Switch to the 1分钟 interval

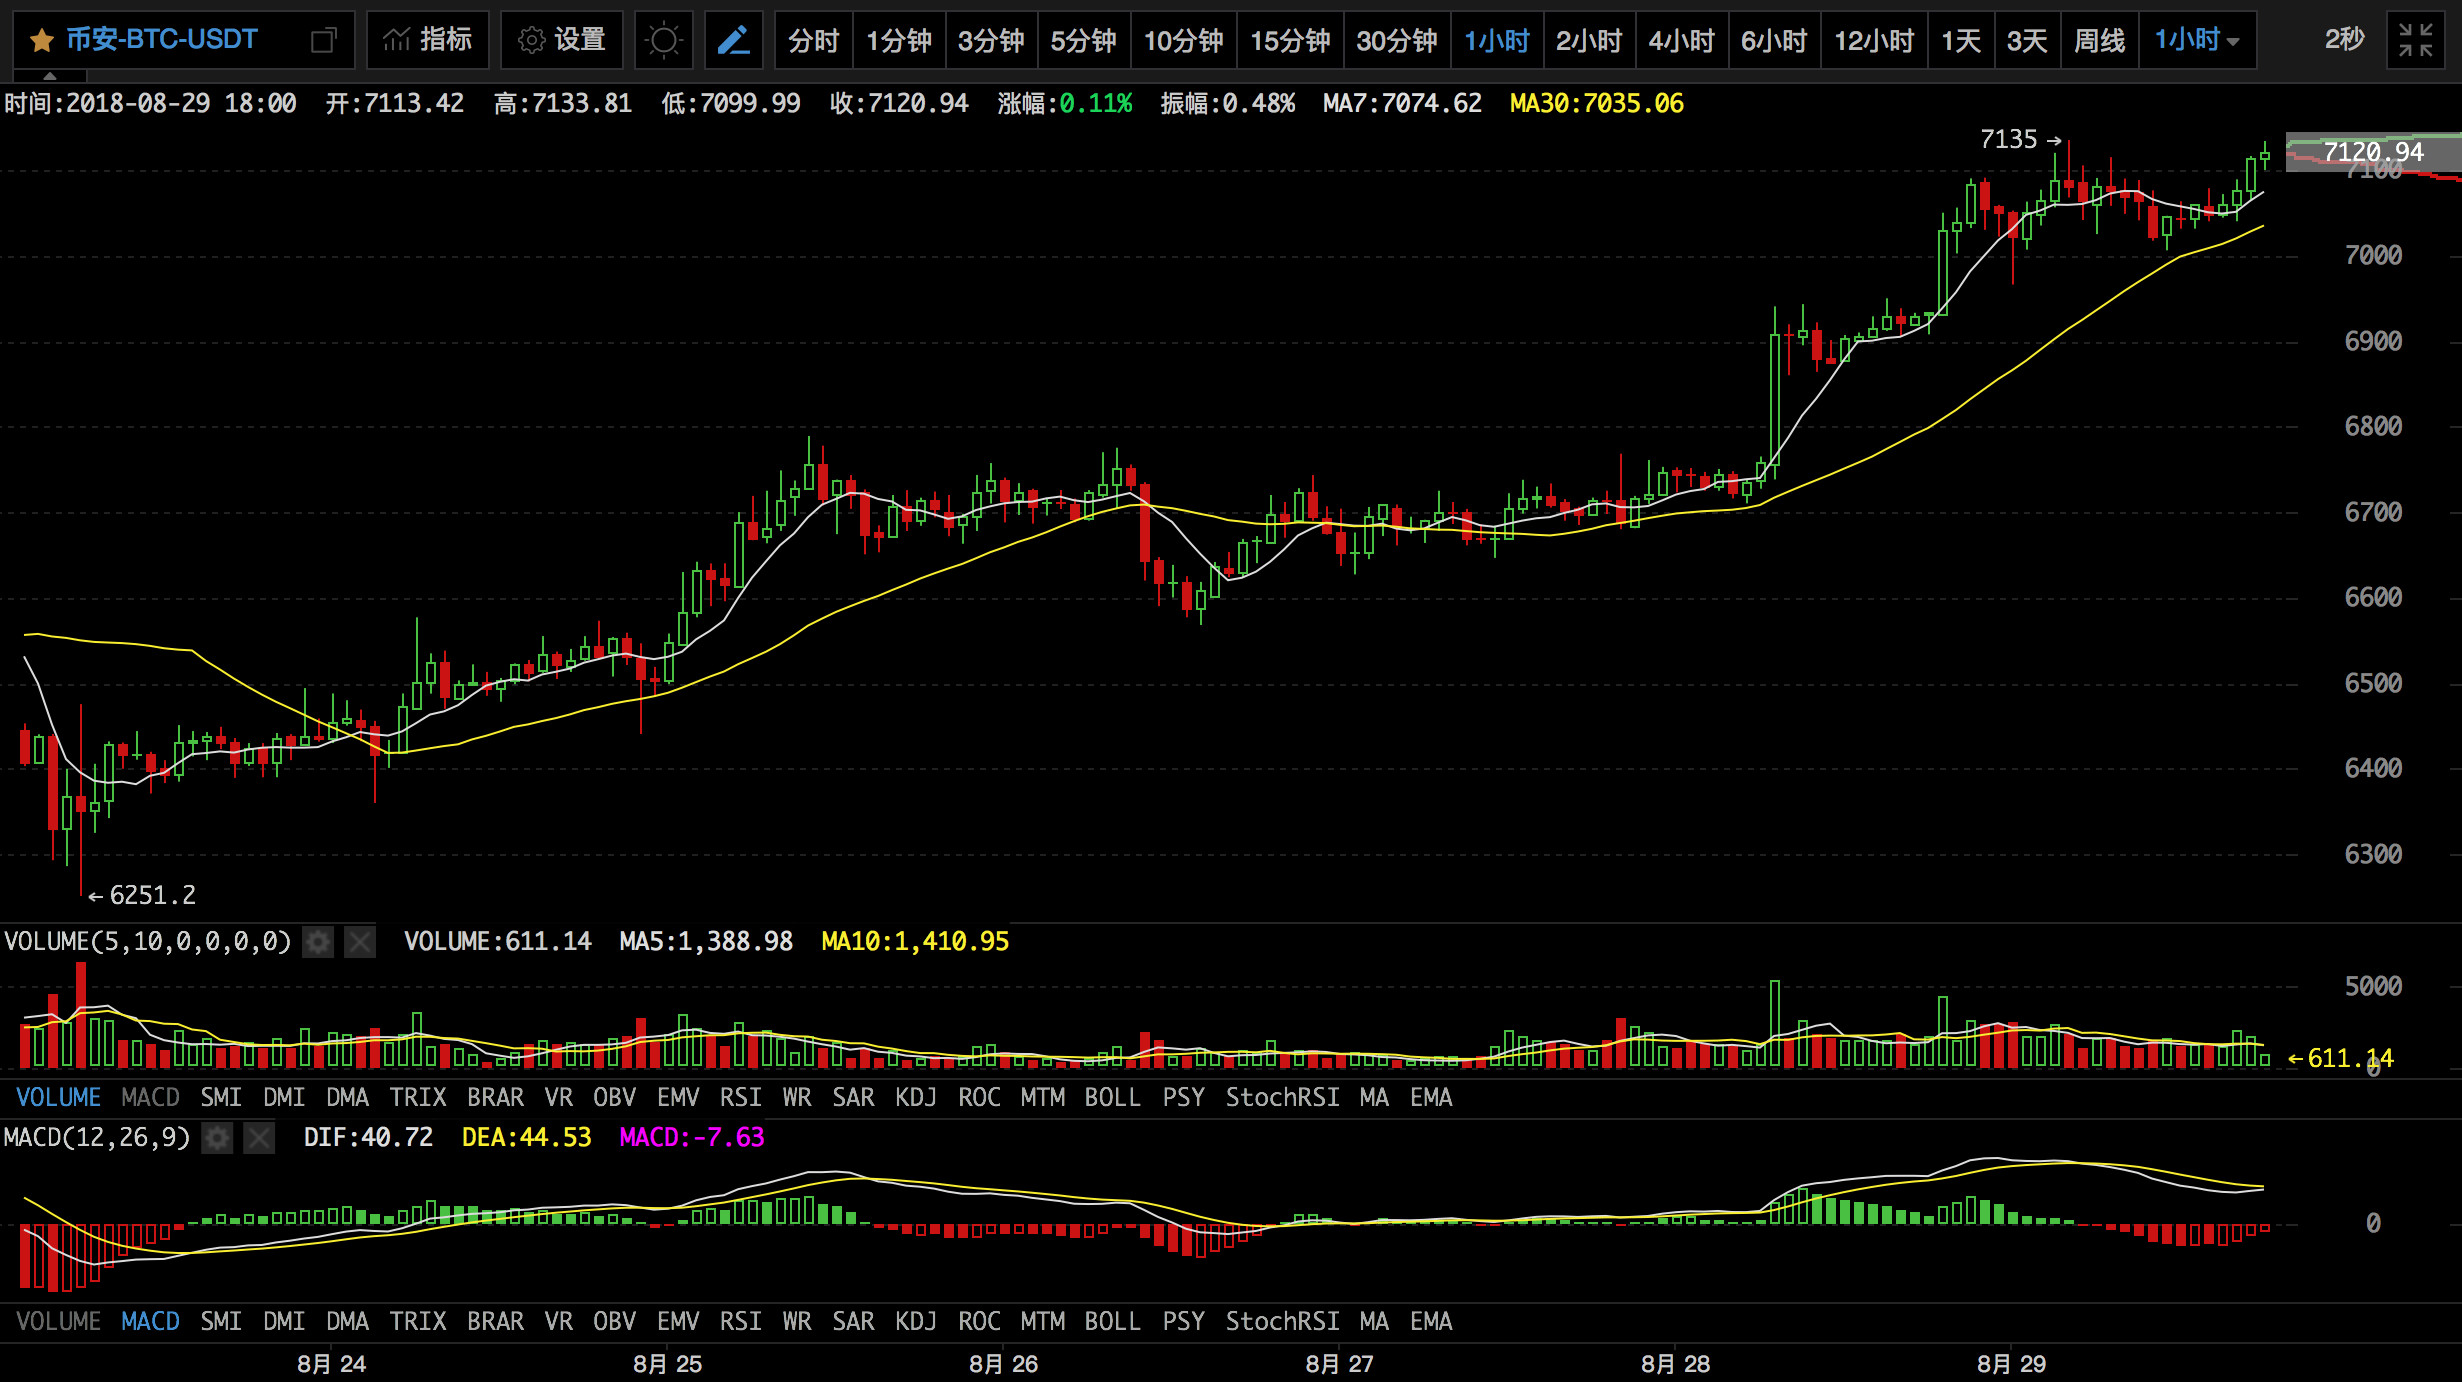(898, 41)
